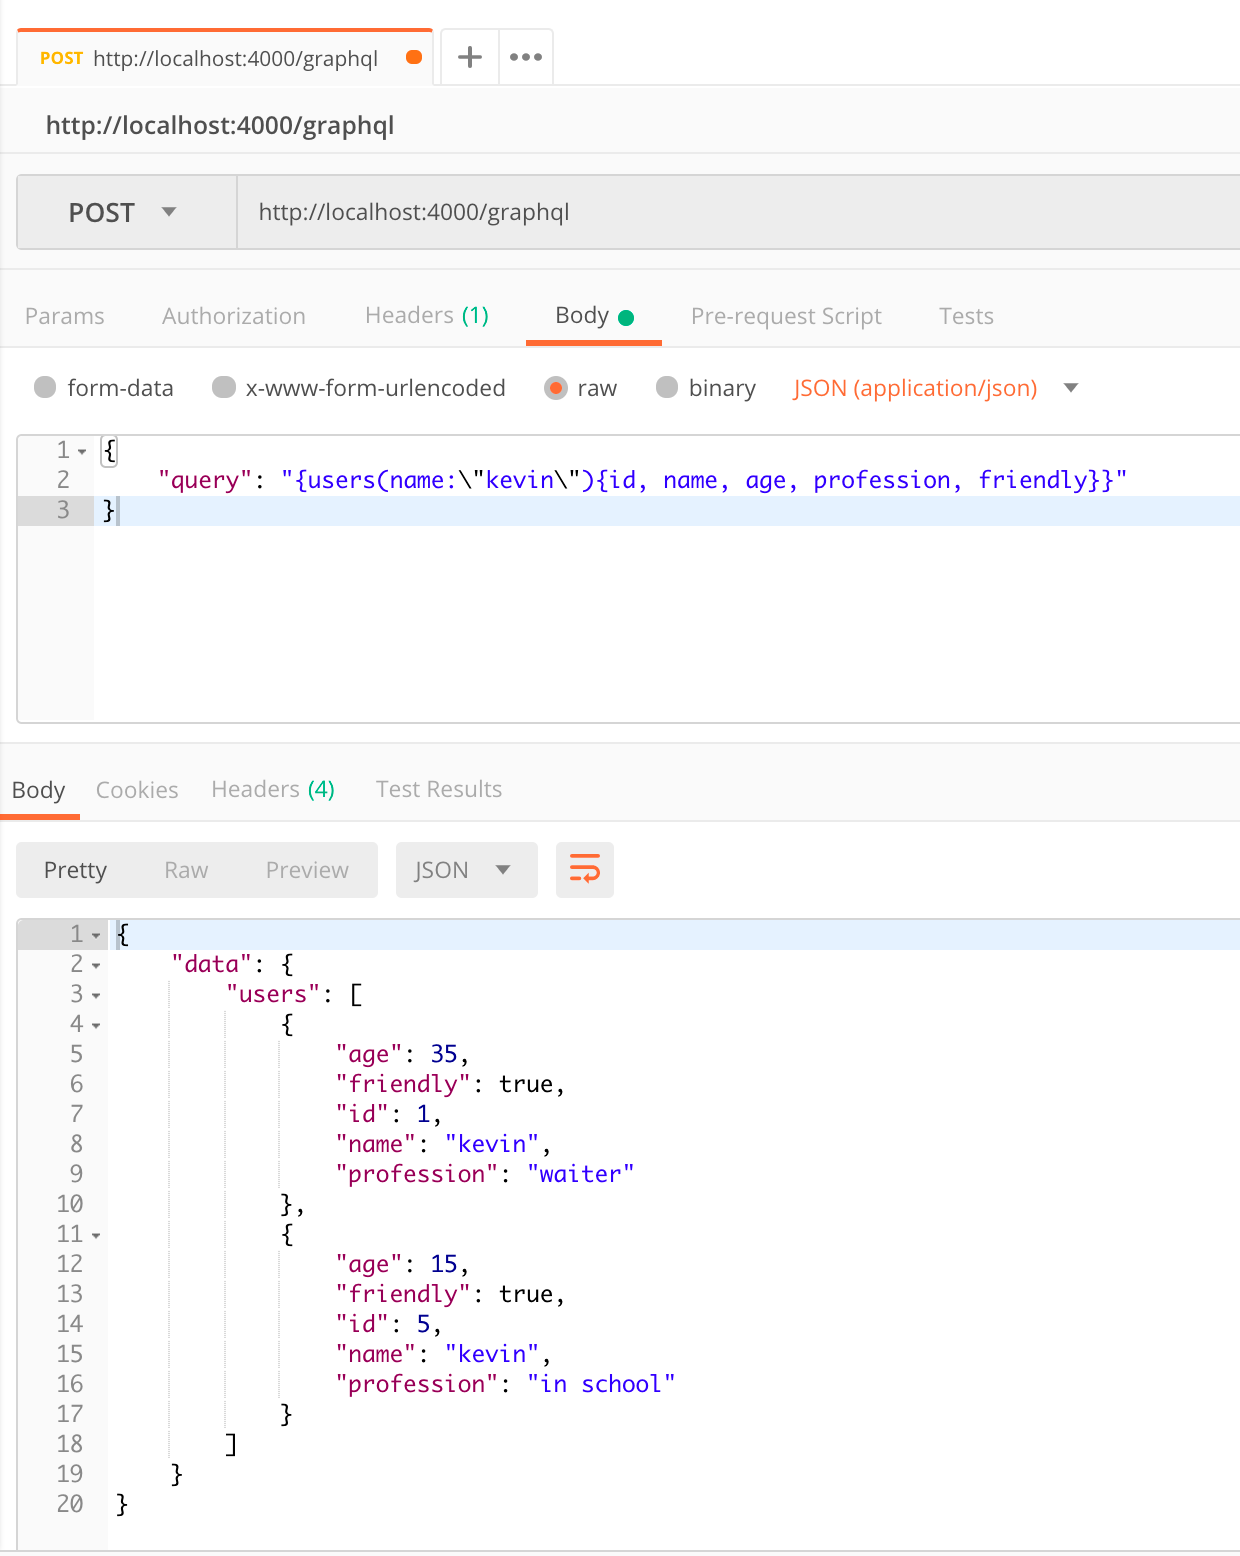Select the x-www-form-urlencoded body type
This screenshot has height=1556, width=1240.
tap(224, 388)
